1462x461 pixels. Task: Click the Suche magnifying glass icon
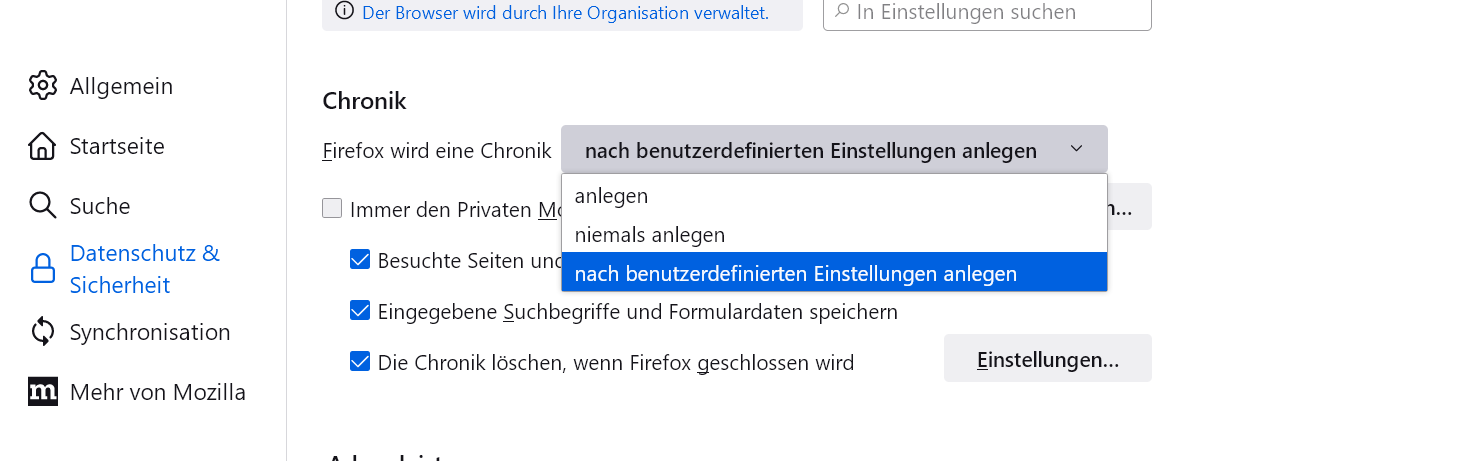(x=43, y=206)
